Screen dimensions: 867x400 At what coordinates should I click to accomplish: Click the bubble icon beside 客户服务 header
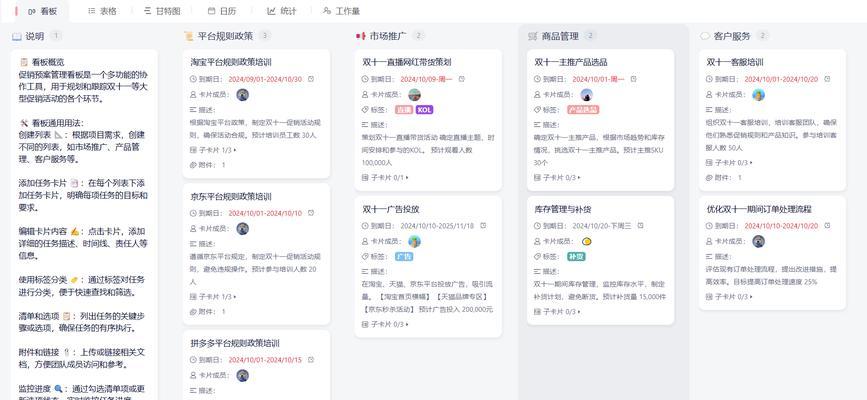coord(704,37)
